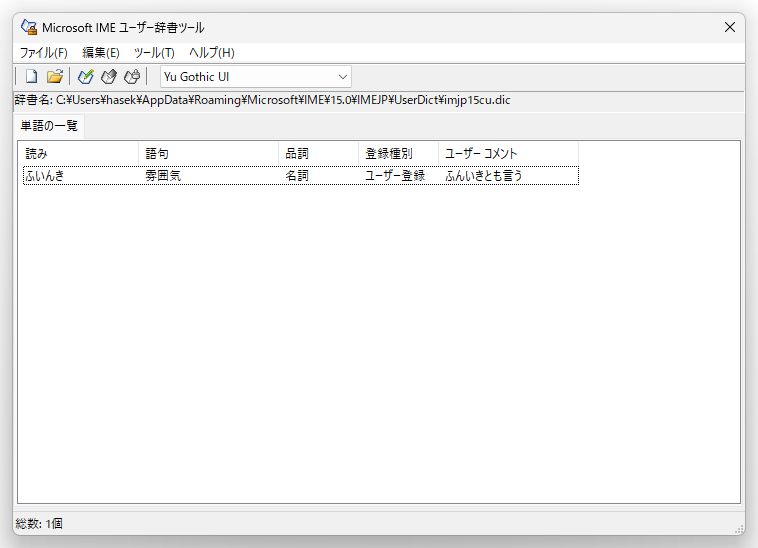Open the Yu Gothic UI font dropdown
The width and height of the screenshot is (758, 548).
coord(256,77)
